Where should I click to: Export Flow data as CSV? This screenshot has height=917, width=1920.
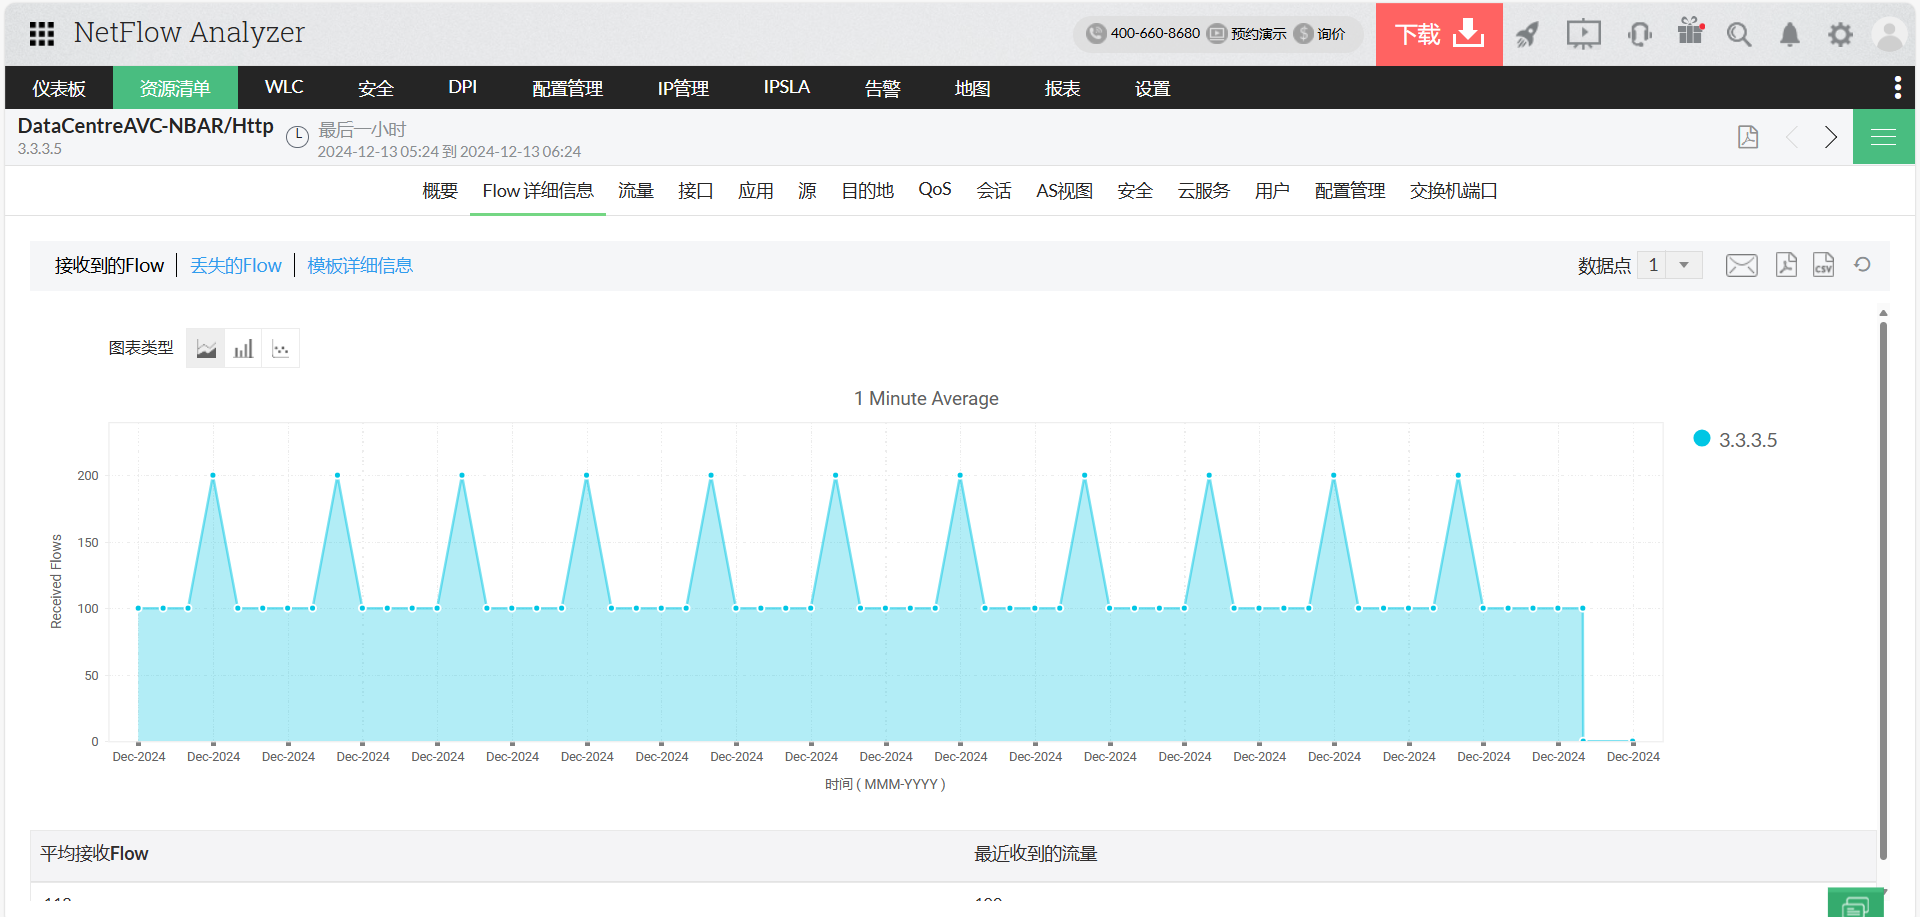click(x=1823, y=265)
